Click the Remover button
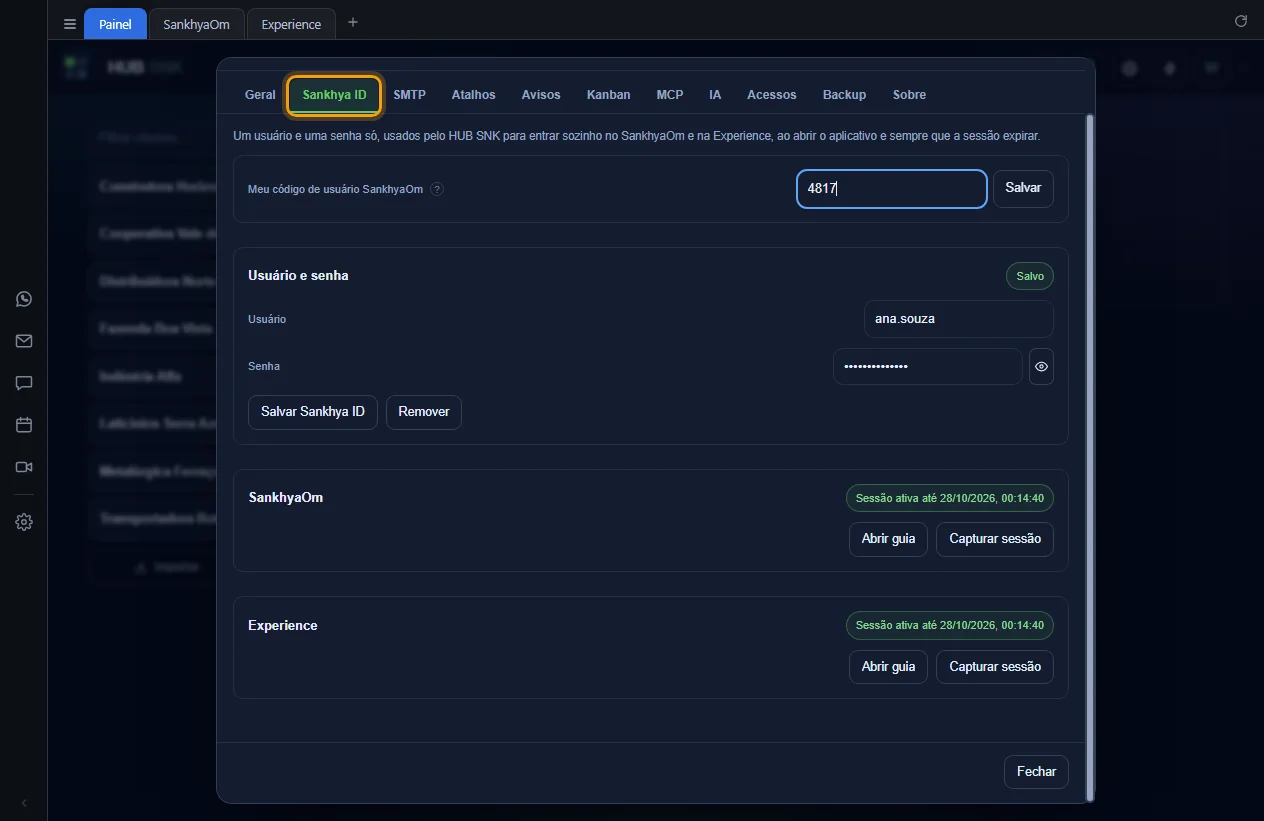 click(424, 412)
